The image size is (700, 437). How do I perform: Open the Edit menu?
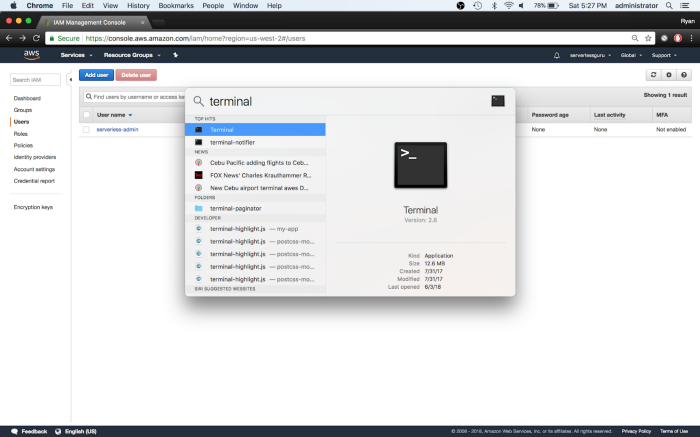point(88,5)
